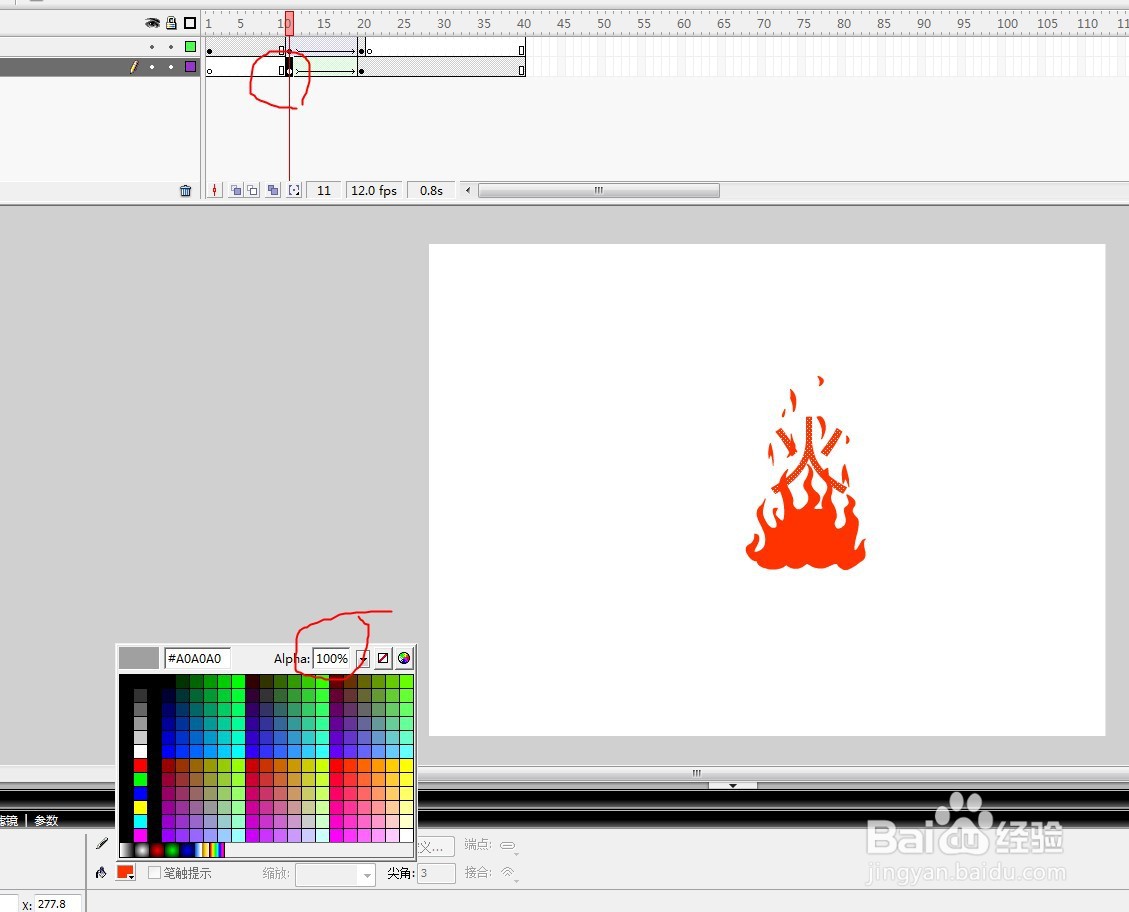Image resolution: width=1129 pixels, height=912 pixels.
Task: Click the gray current color preview
Action: point(139,658)
